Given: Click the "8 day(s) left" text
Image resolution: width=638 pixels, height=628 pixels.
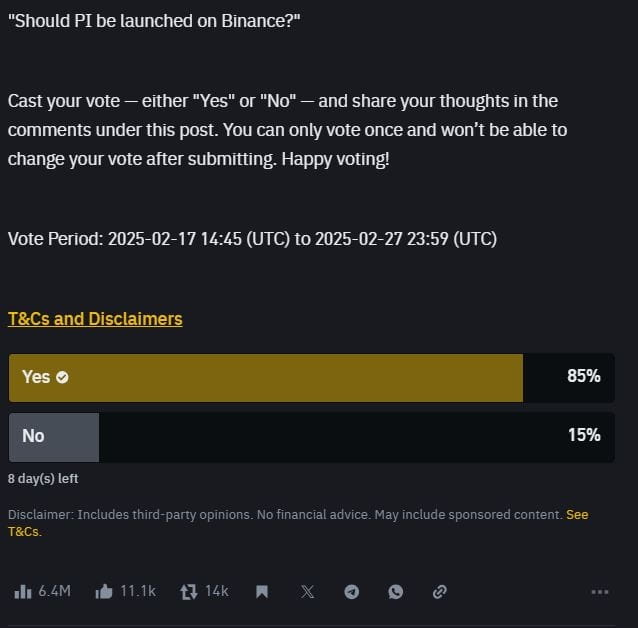Looking at the screenshot, I should coord(43,479).
